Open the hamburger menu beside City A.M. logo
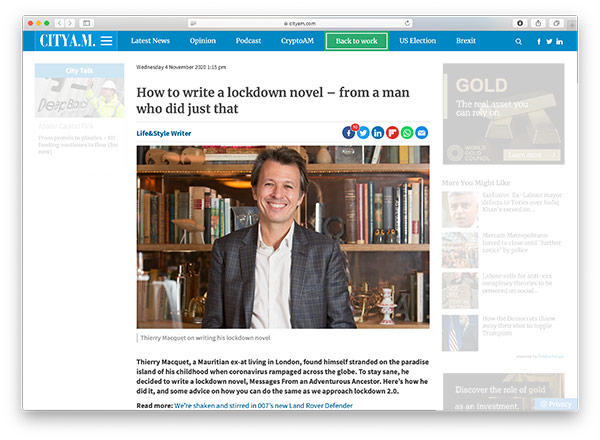 pyautogui.click(x=106, y=41)
